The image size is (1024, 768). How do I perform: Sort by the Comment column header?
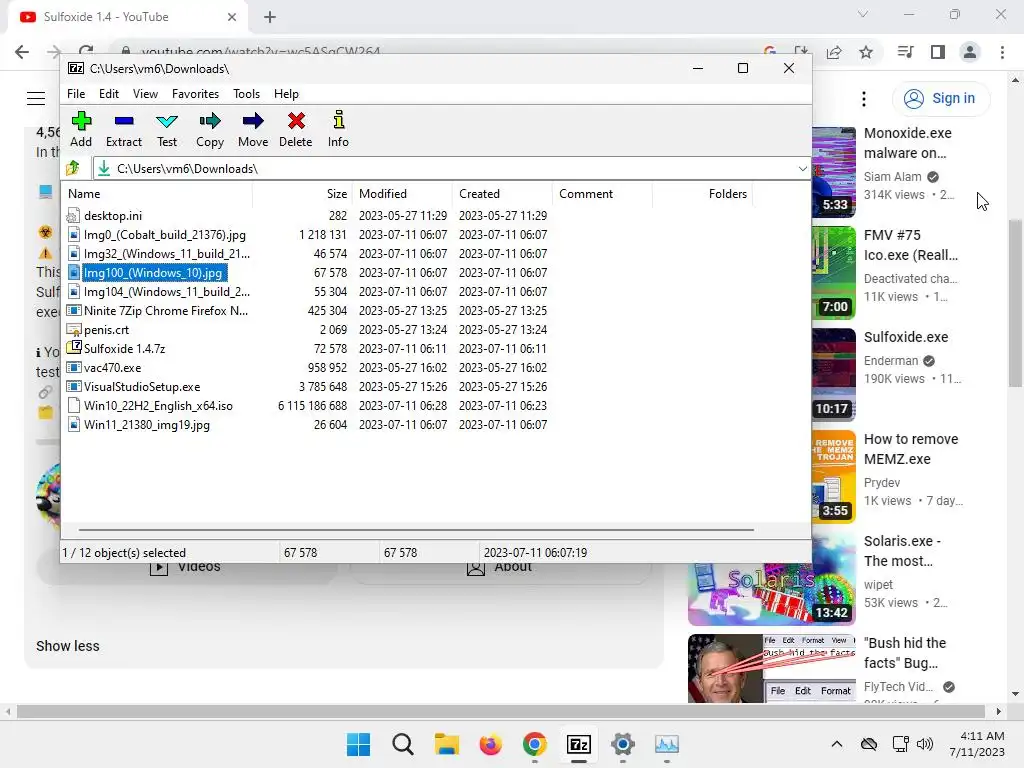(602, 194)
